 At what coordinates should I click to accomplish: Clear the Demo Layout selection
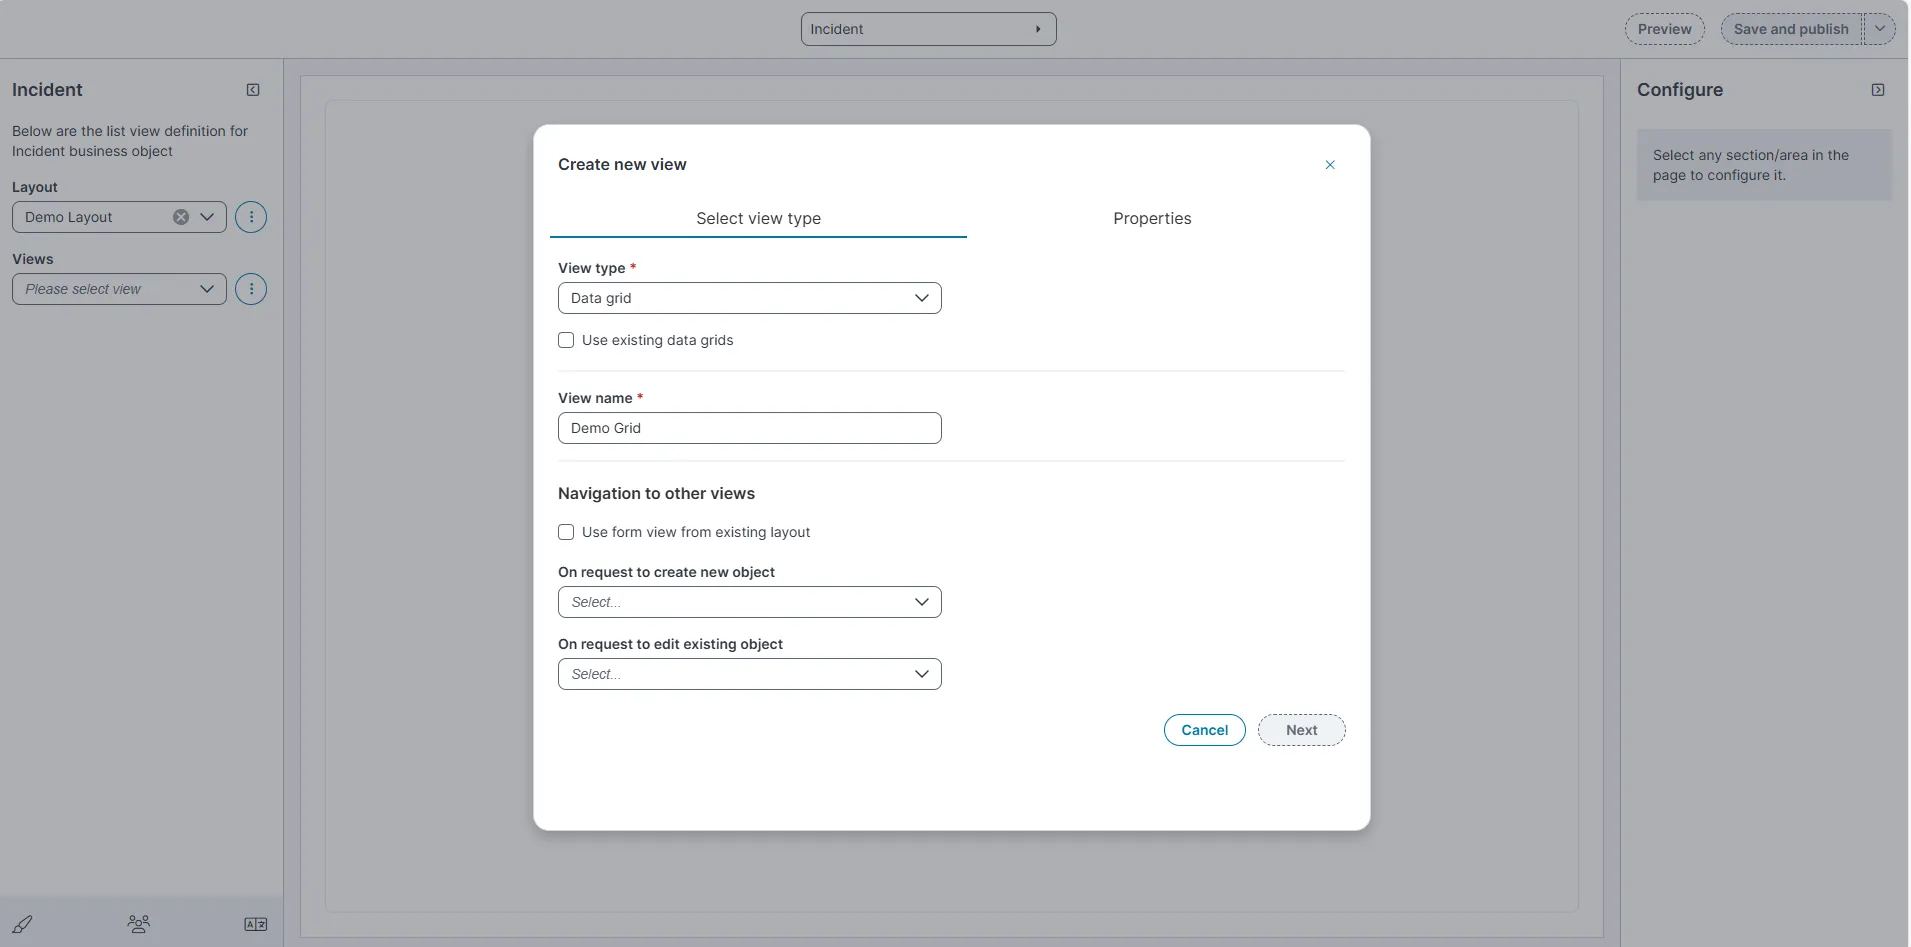click(x=181, y=217)
